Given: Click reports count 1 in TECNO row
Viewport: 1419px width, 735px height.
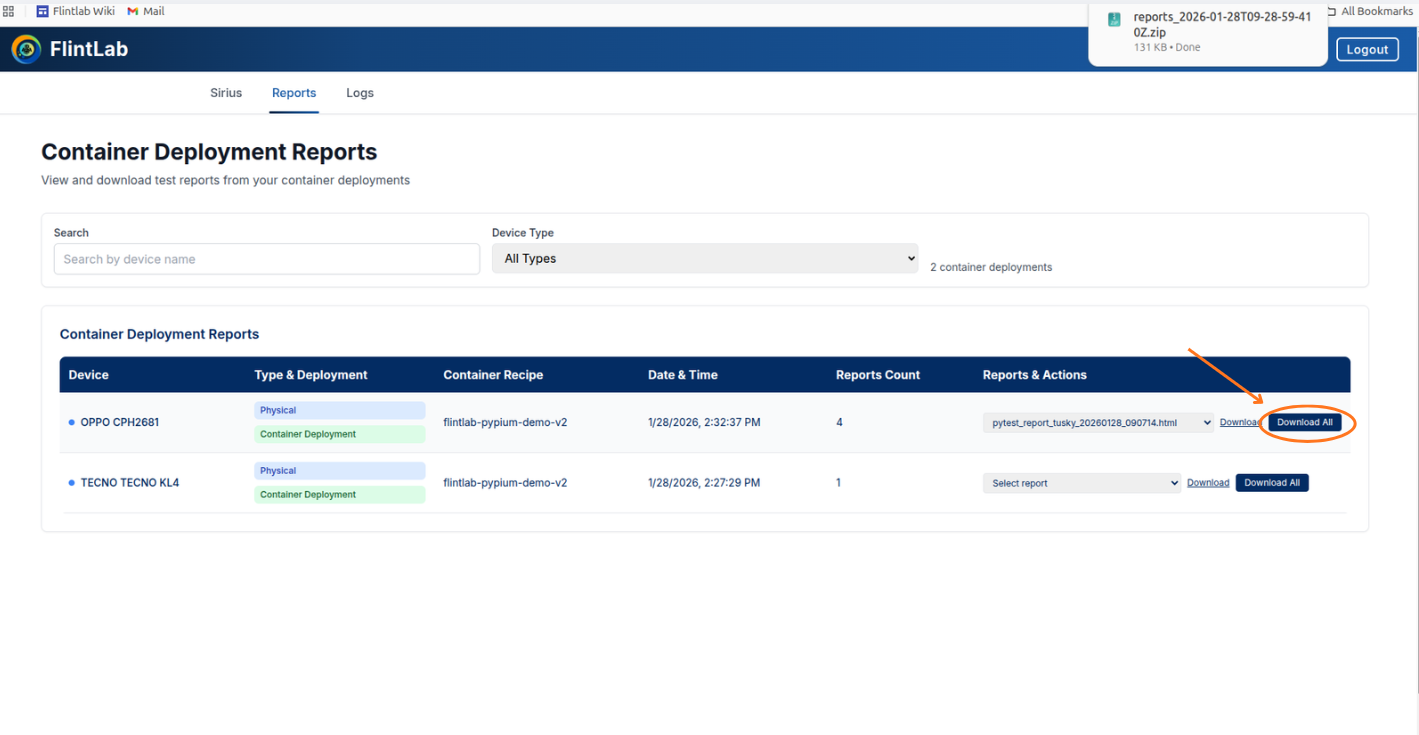Looking at the screenshot, I should [x=838, y=483].
